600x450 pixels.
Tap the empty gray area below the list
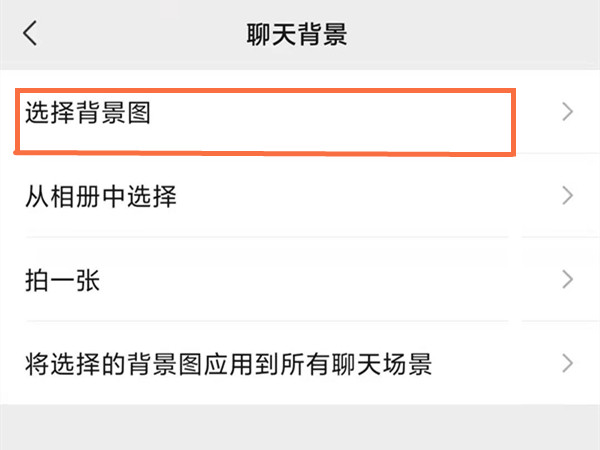300,425
